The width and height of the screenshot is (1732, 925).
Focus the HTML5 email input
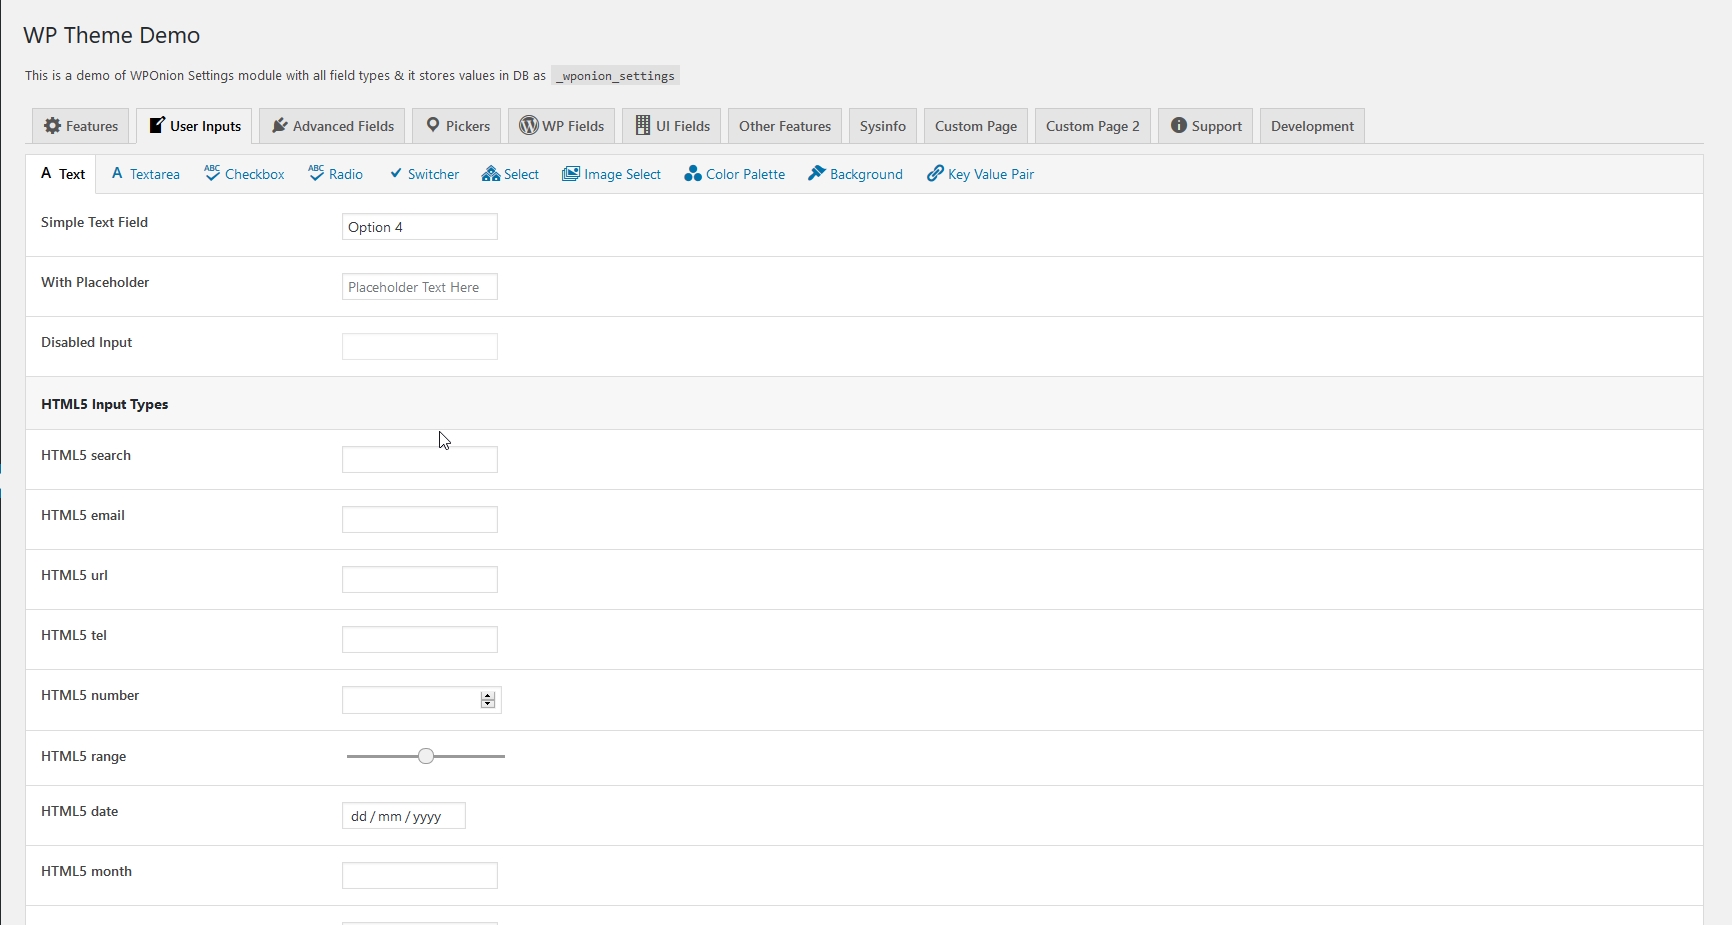point(420,520)
